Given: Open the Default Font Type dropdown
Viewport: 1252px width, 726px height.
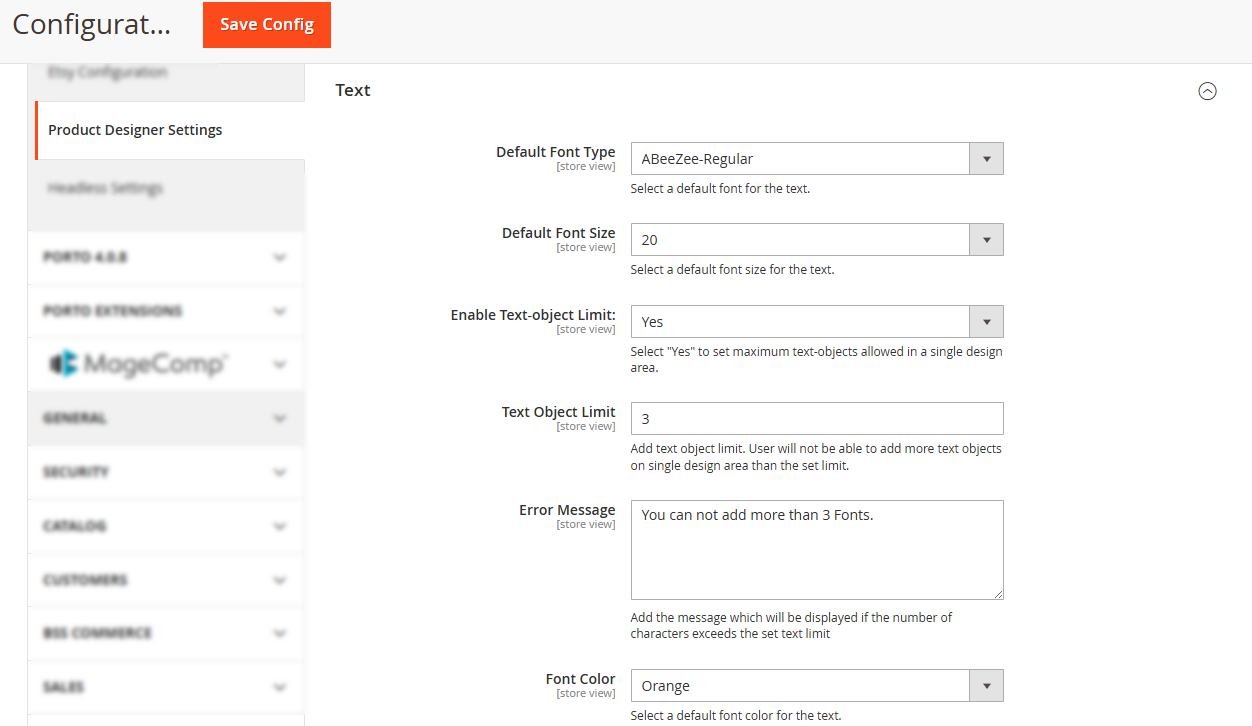Looking at the screenshot, I should [816, 159].
